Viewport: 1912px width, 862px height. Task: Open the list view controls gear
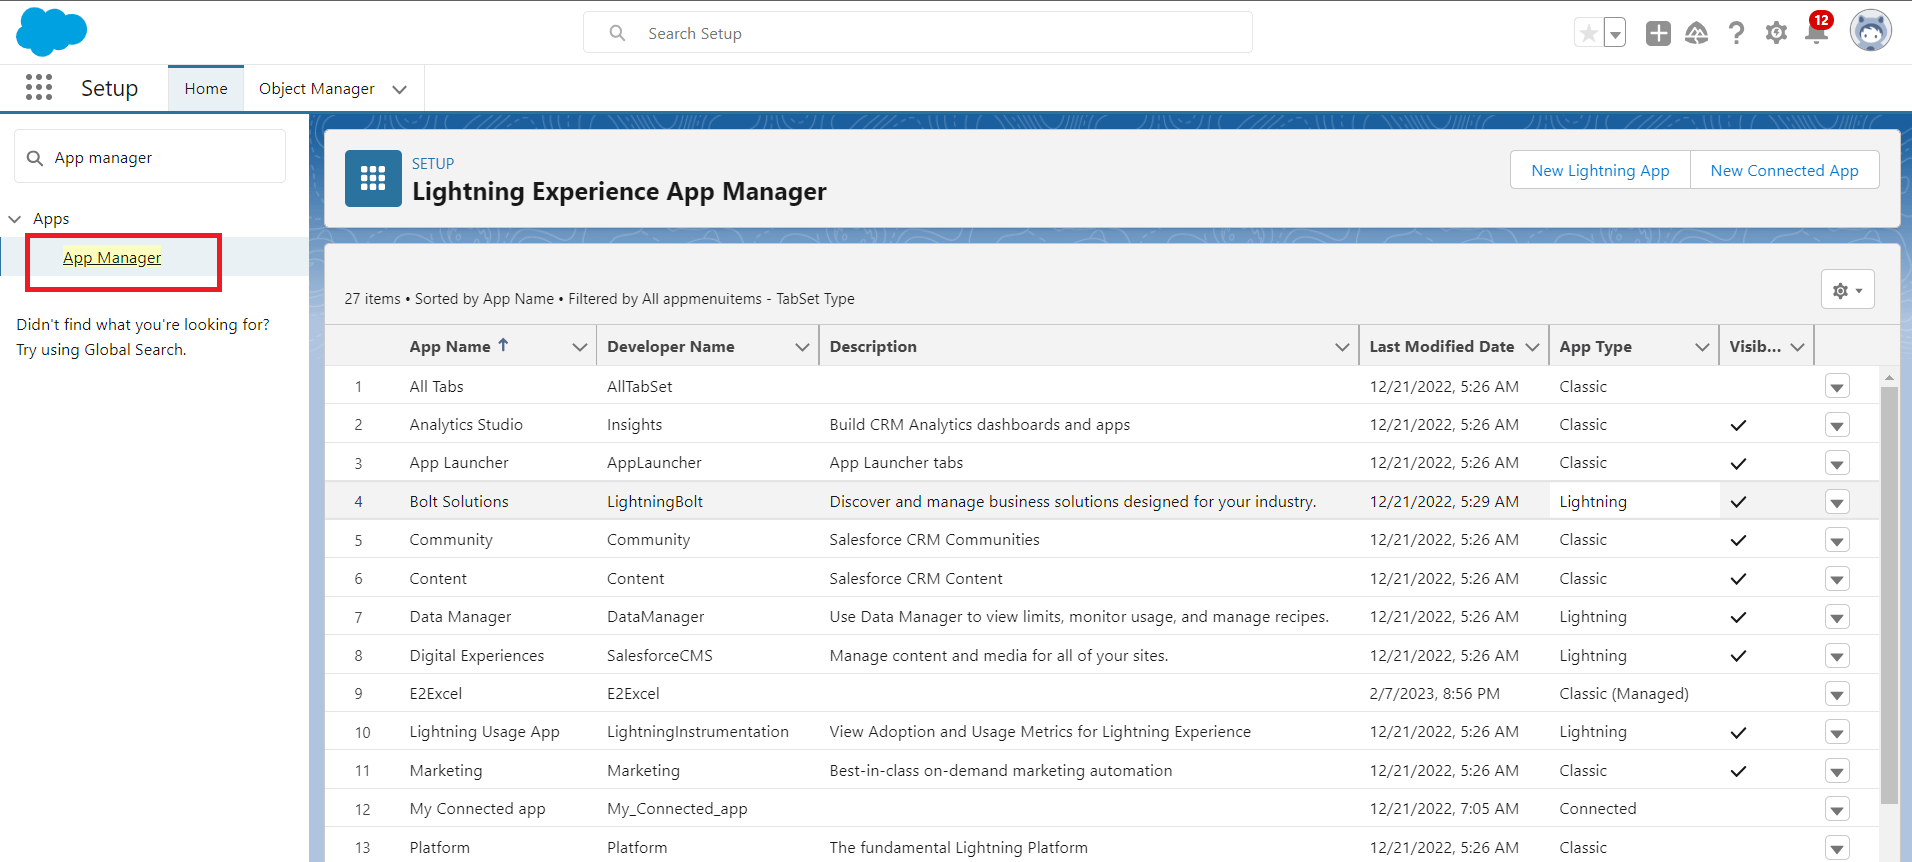coord(1847,290)
